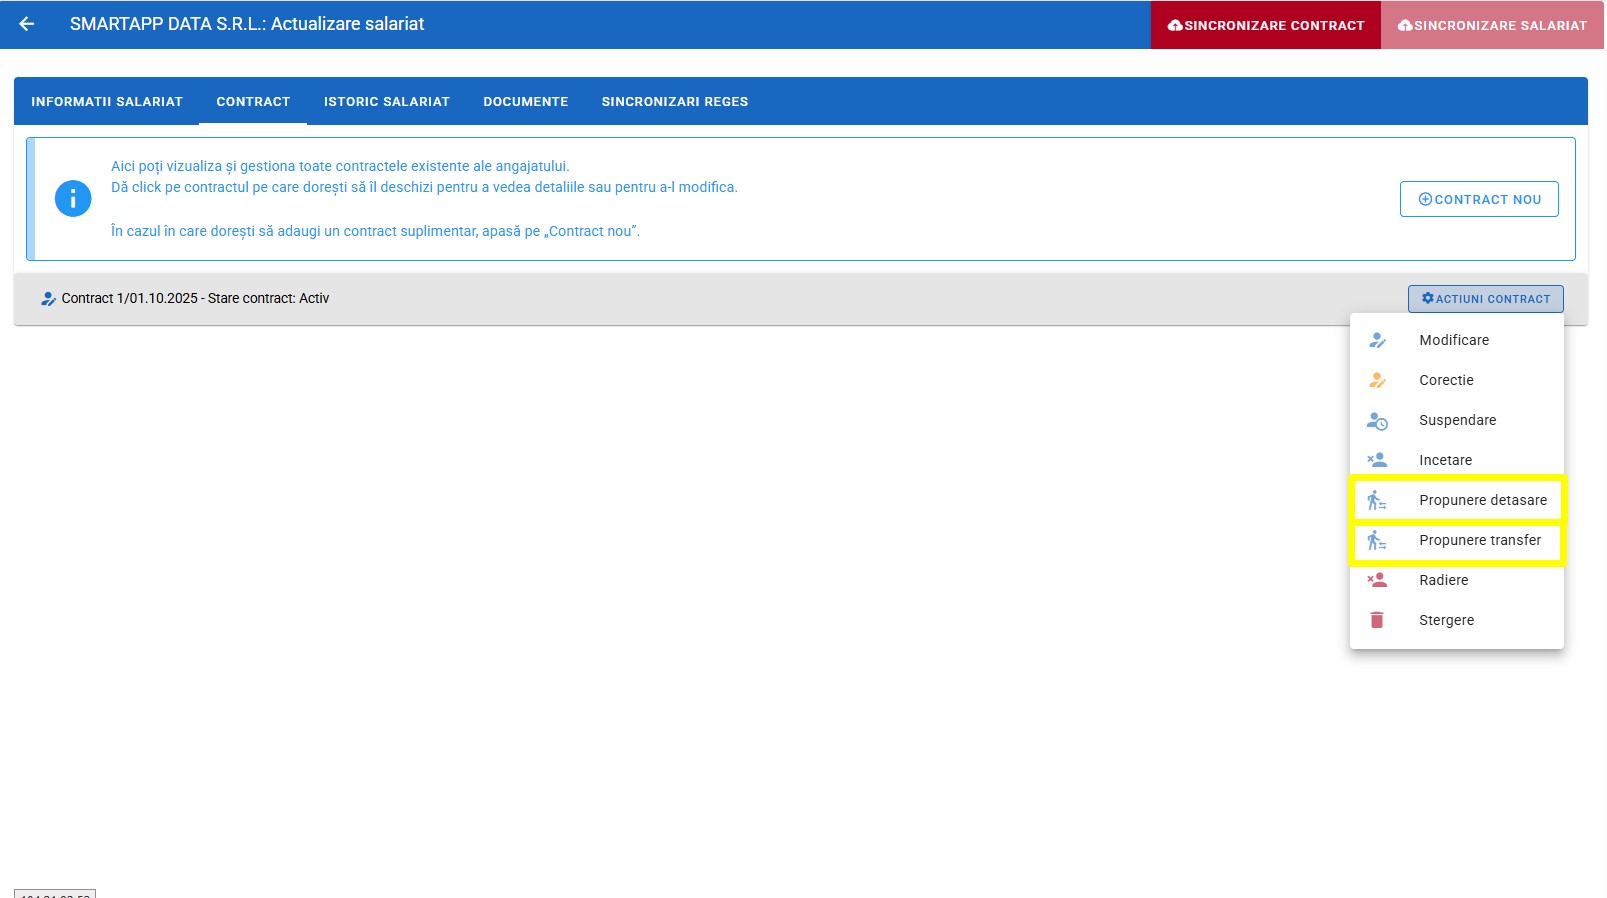
Task: Select the Contract tab
Action: [253, 102]
